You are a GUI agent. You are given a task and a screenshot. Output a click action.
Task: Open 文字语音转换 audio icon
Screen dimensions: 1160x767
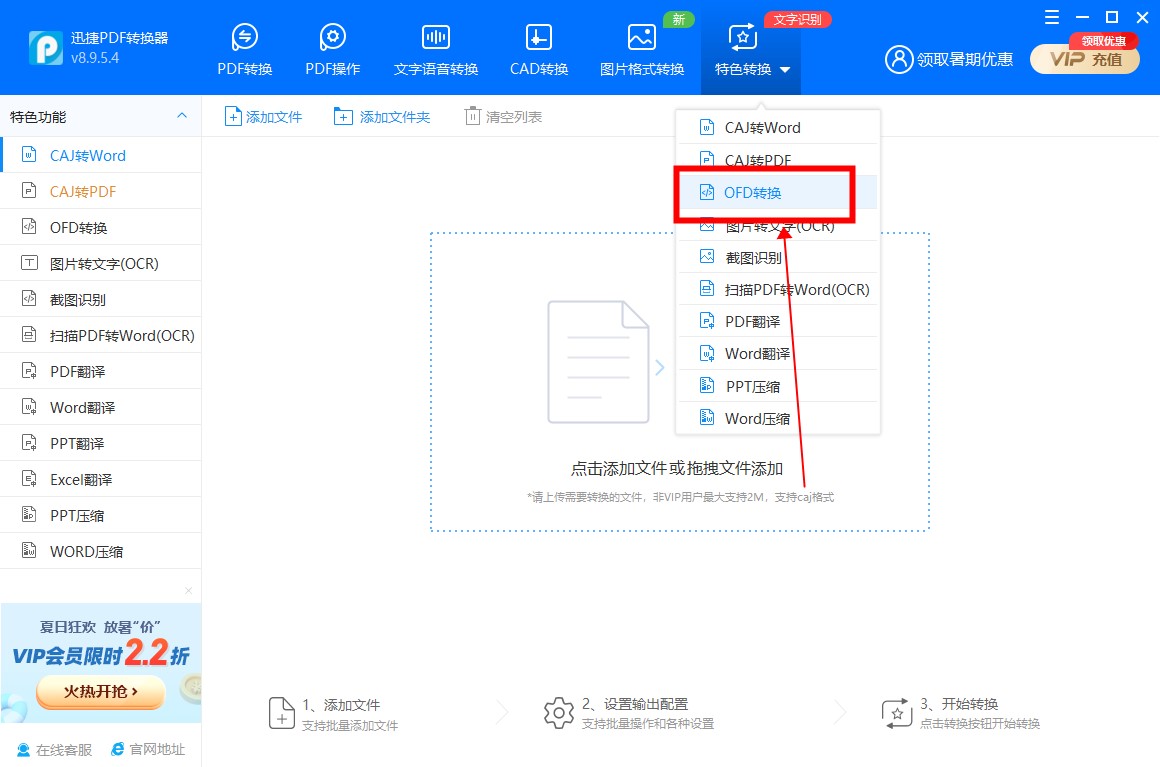coord(436,38)
